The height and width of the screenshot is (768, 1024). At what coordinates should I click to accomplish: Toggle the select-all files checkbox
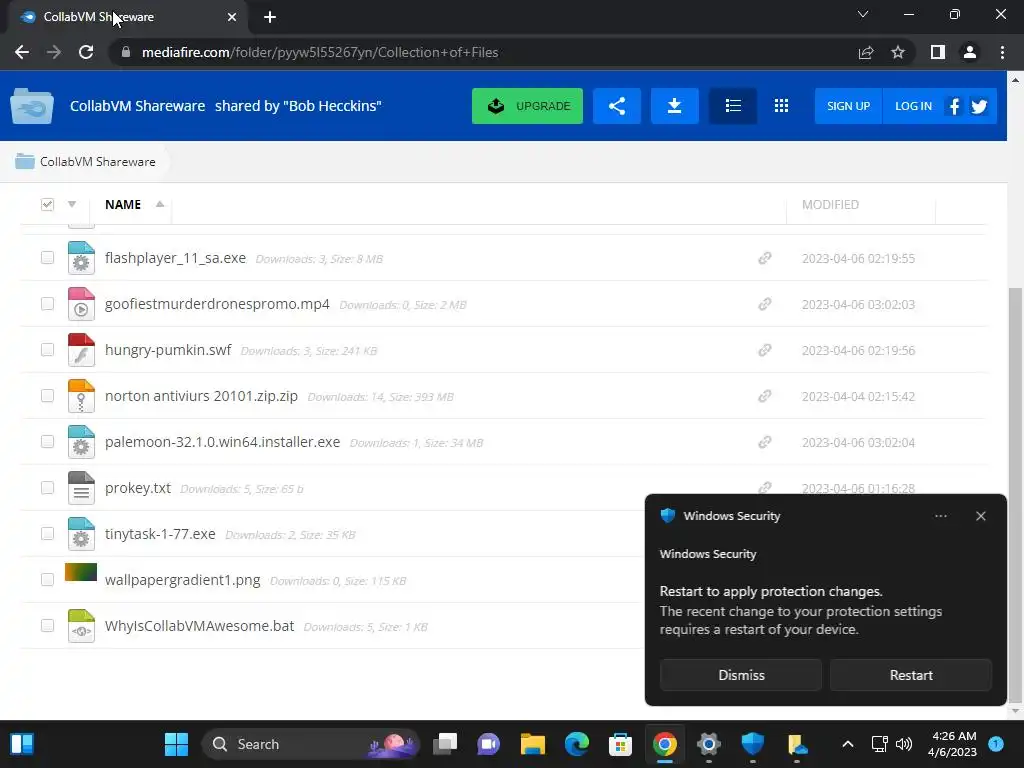(x=47, y=204)
